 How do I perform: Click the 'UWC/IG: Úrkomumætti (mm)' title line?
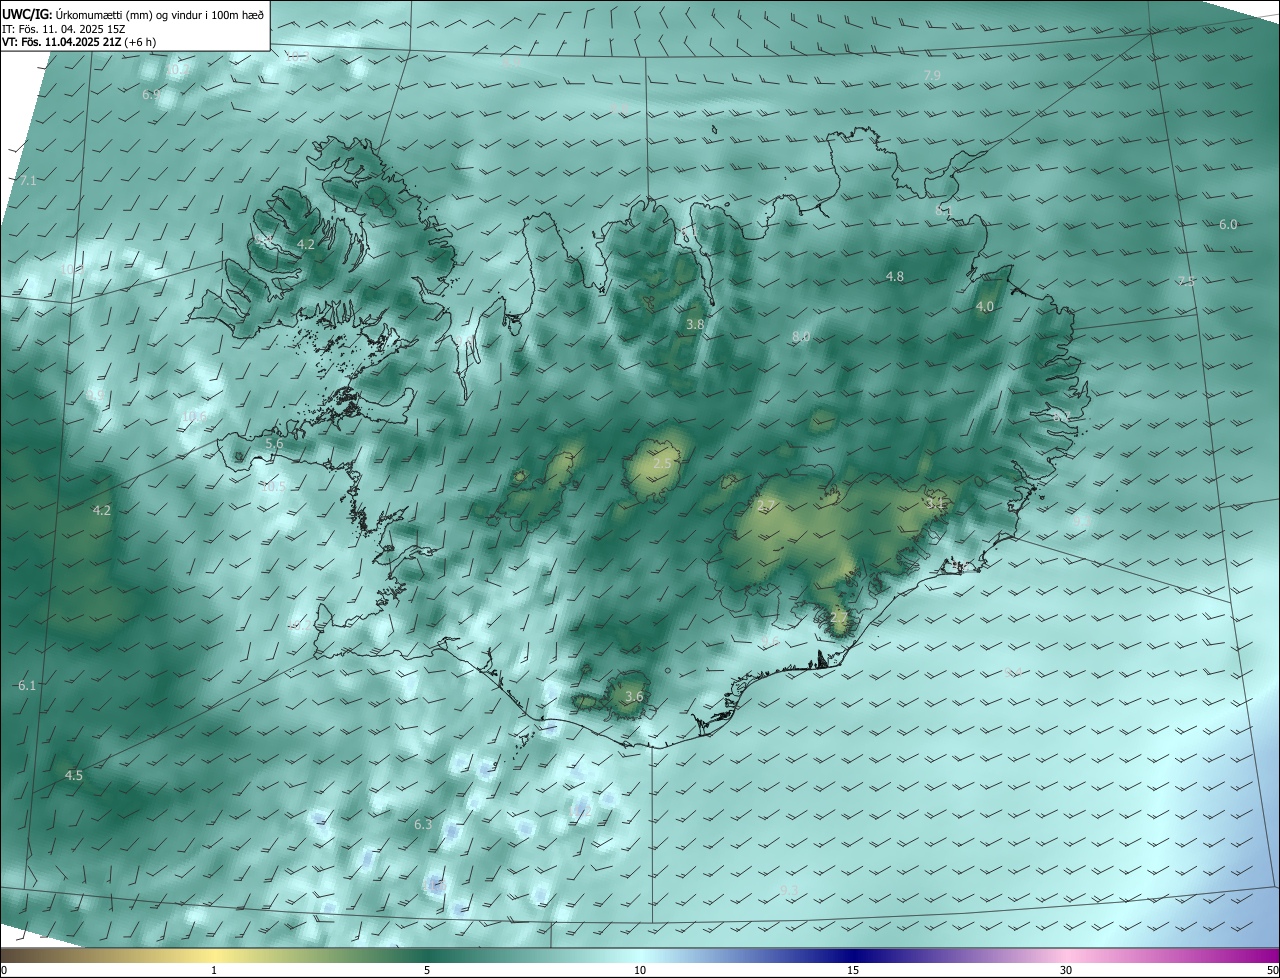tap(133, 13)
